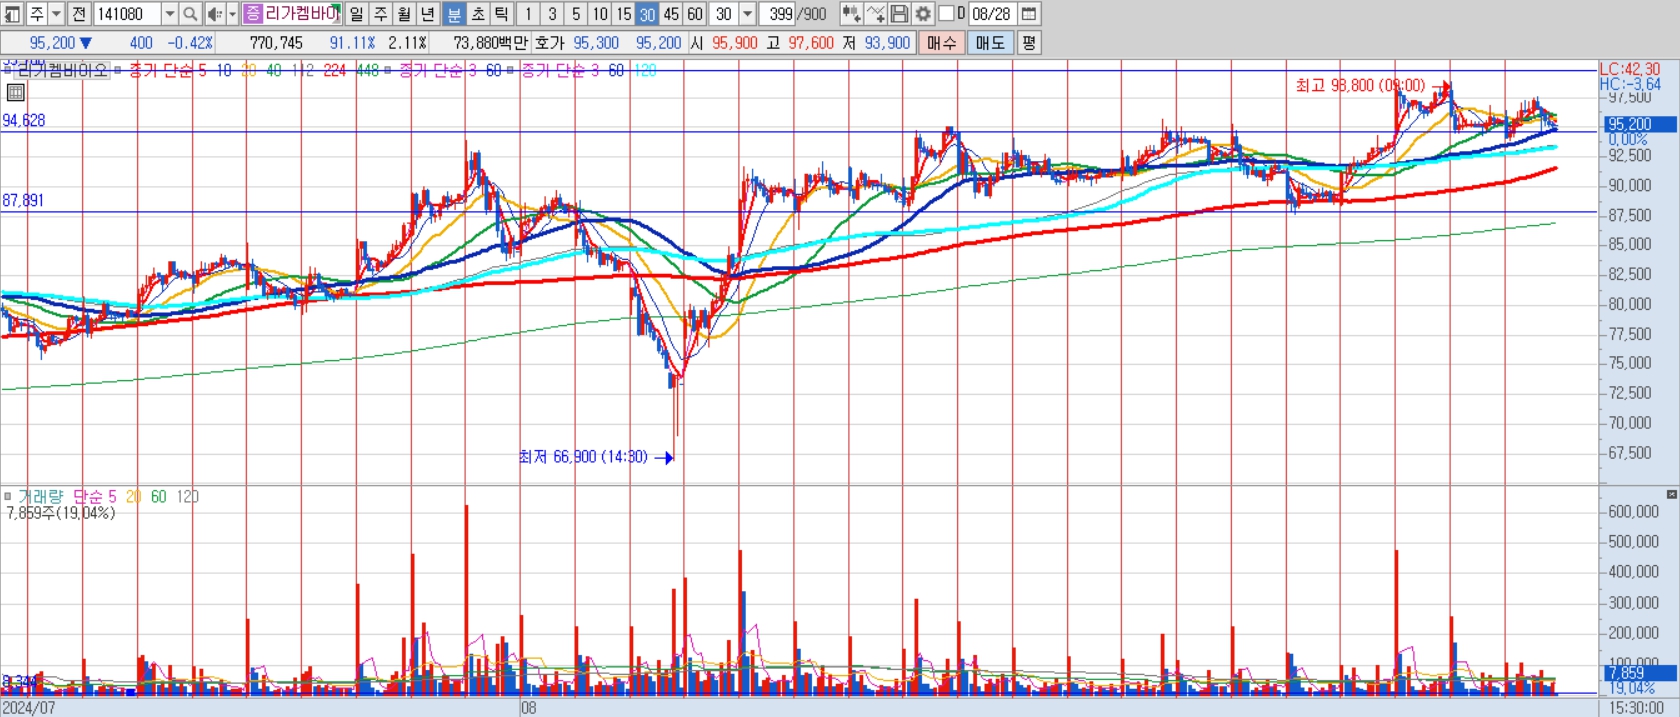
Task: Open the calendar date picker icon
Action: (1029, 14)
